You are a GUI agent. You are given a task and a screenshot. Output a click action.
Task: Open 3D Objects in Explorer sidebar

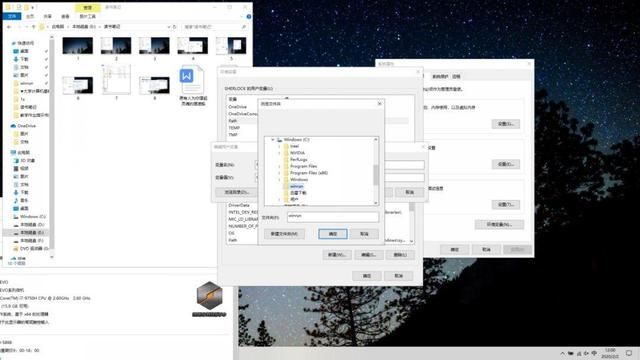[x=27, y=160]
